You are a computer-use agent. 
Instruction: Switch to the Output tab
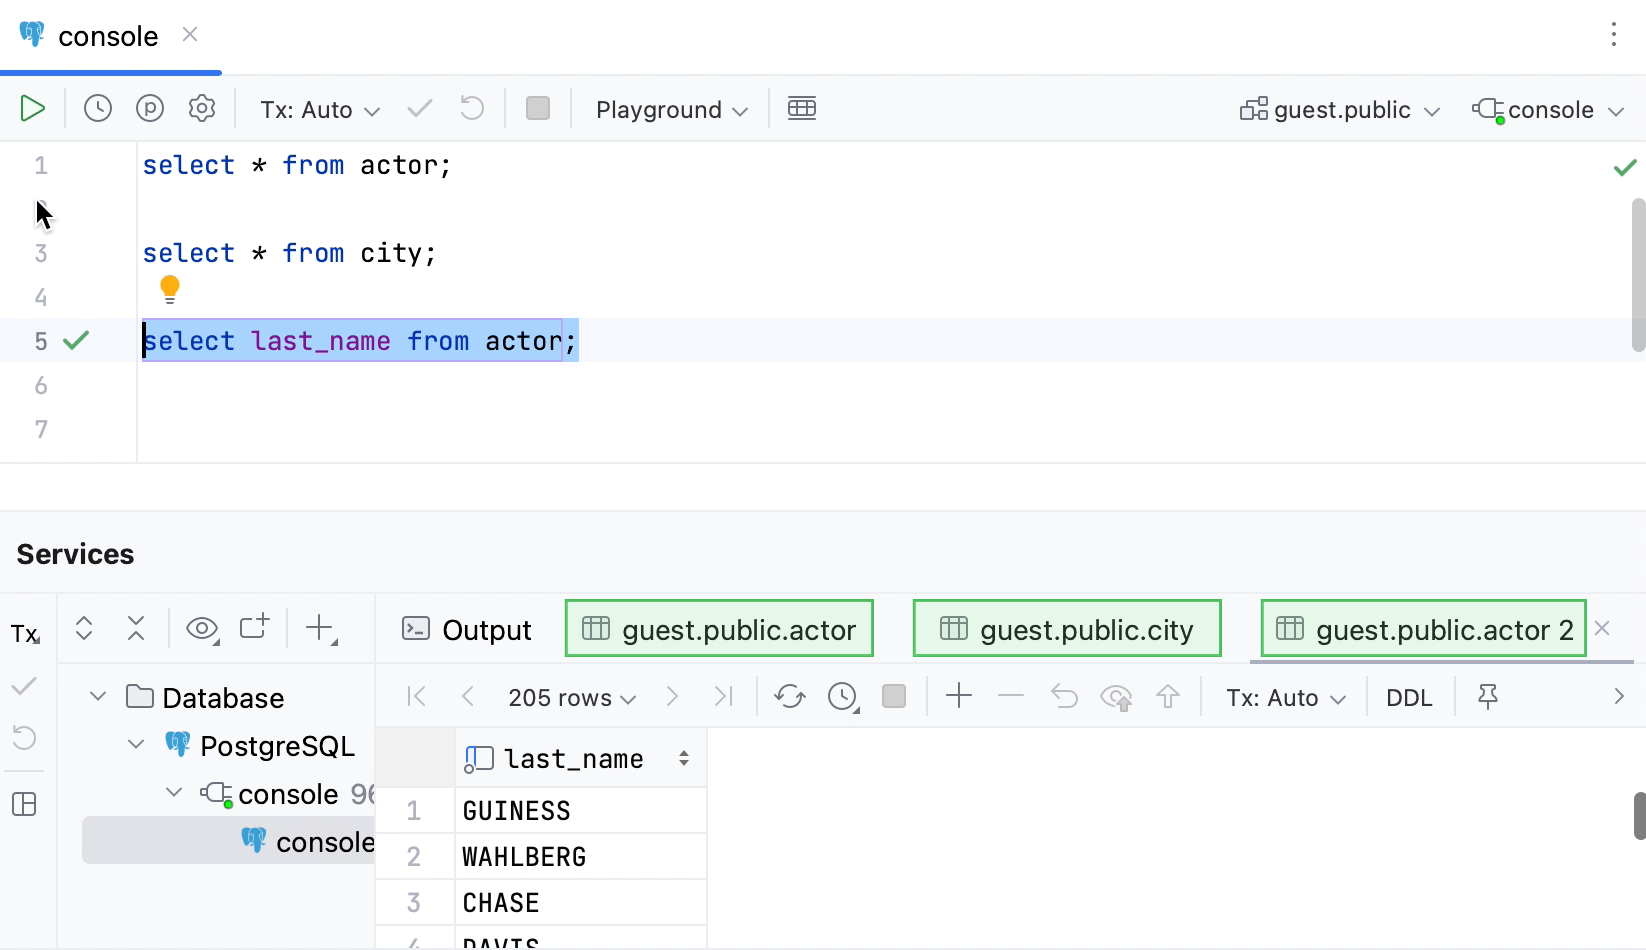click(465, 629)
